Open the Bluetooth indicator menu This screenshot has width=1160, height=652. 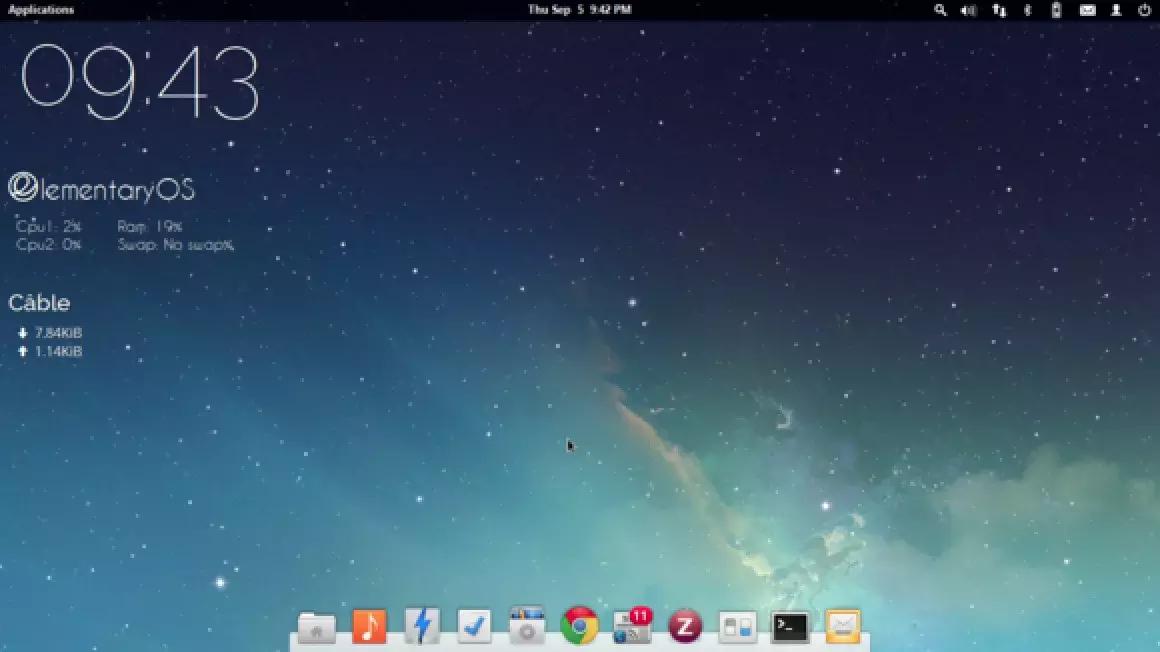[1027, 10]
